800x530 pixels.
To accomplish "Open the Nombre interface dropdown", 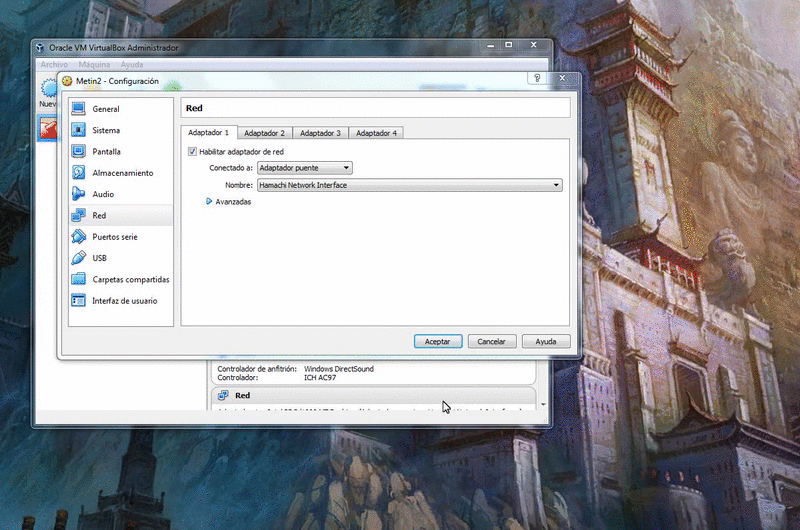I will pos(410,185).
